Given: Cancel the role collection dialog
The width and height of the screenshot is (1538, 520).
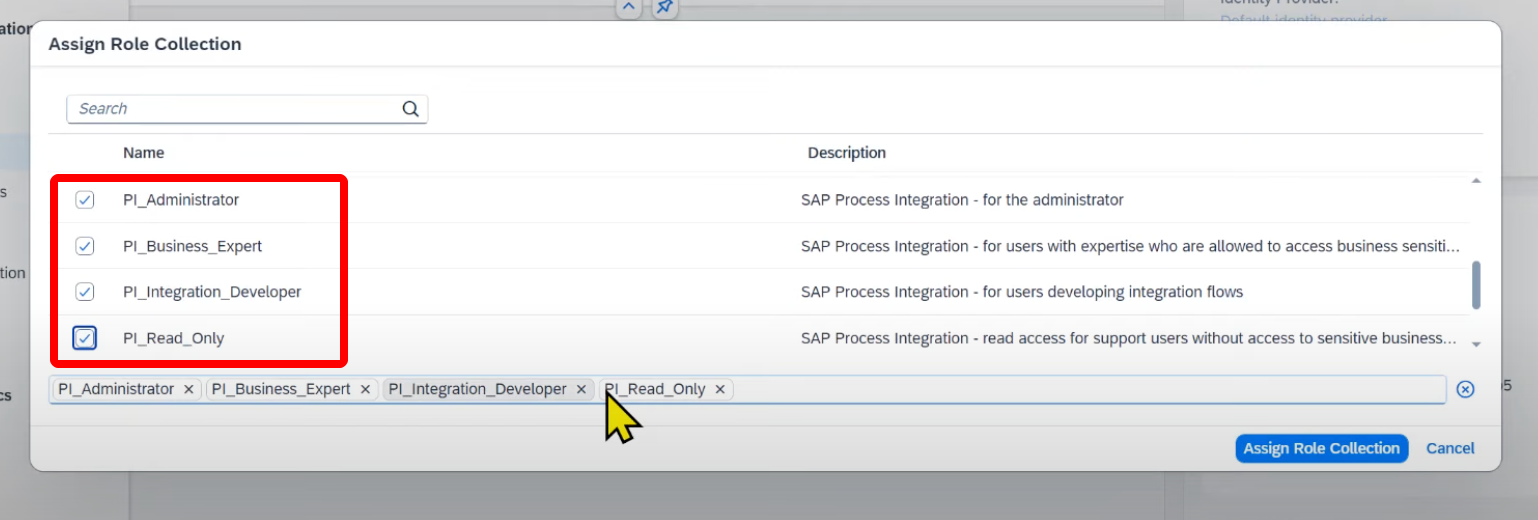Looking at the screenshot, I should click(1450, 448).
